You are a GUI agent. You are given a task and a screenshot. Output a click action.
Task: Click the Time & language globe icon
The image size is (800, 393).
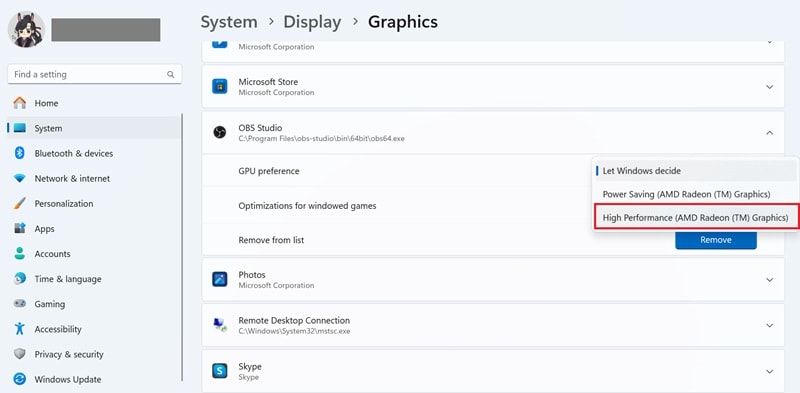click(x=19, y=279)
